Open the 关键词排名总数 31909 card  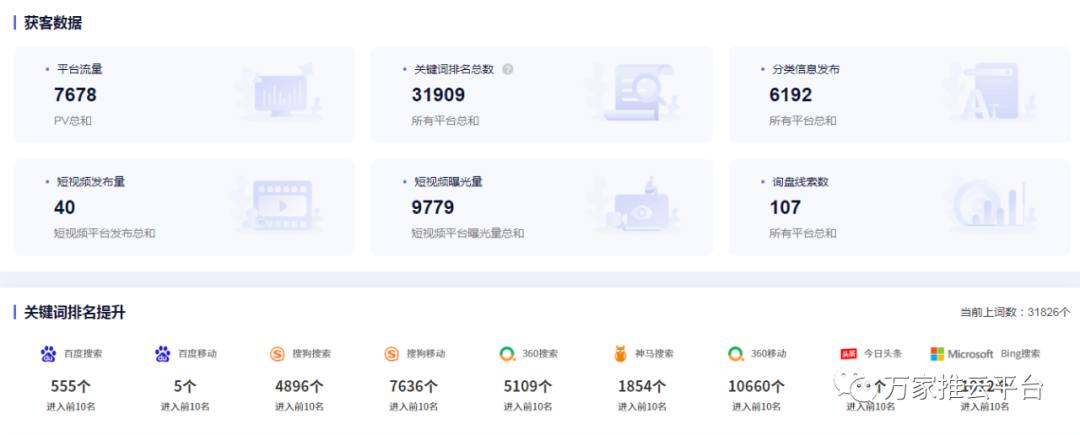click(x=541, y=95)
